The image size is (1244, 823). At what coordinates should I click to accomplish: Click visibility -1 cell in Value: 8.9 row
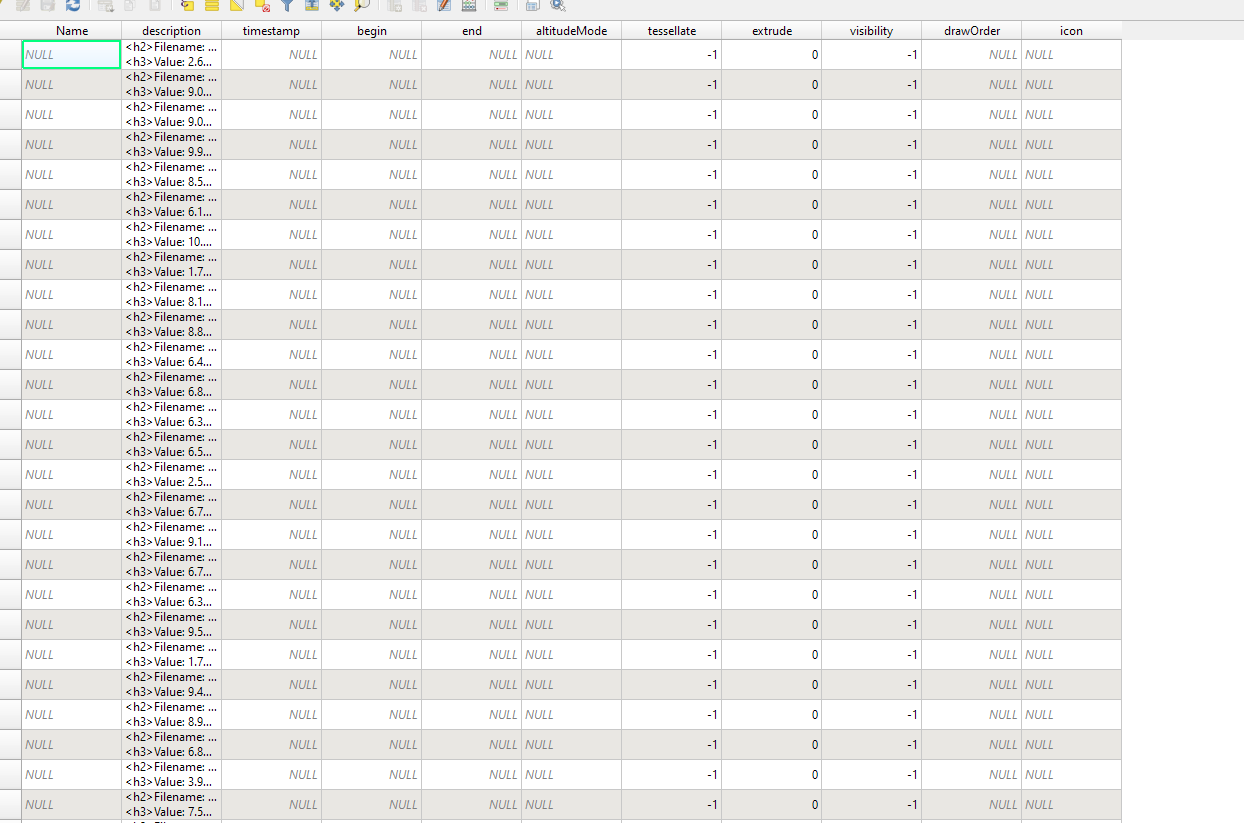(872, 714)
